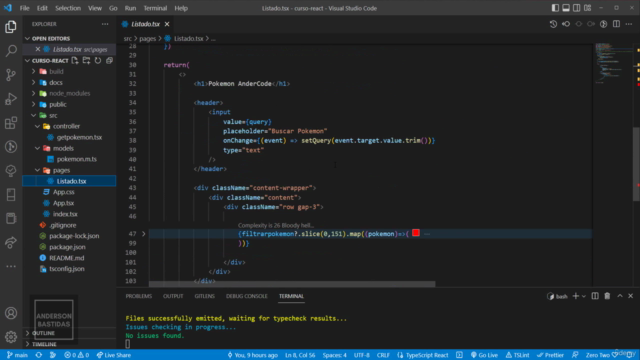Open Explorer panel more actions menu
Image resolution: width=640 pixels, height=360 pixels.
tap(105, 24)
